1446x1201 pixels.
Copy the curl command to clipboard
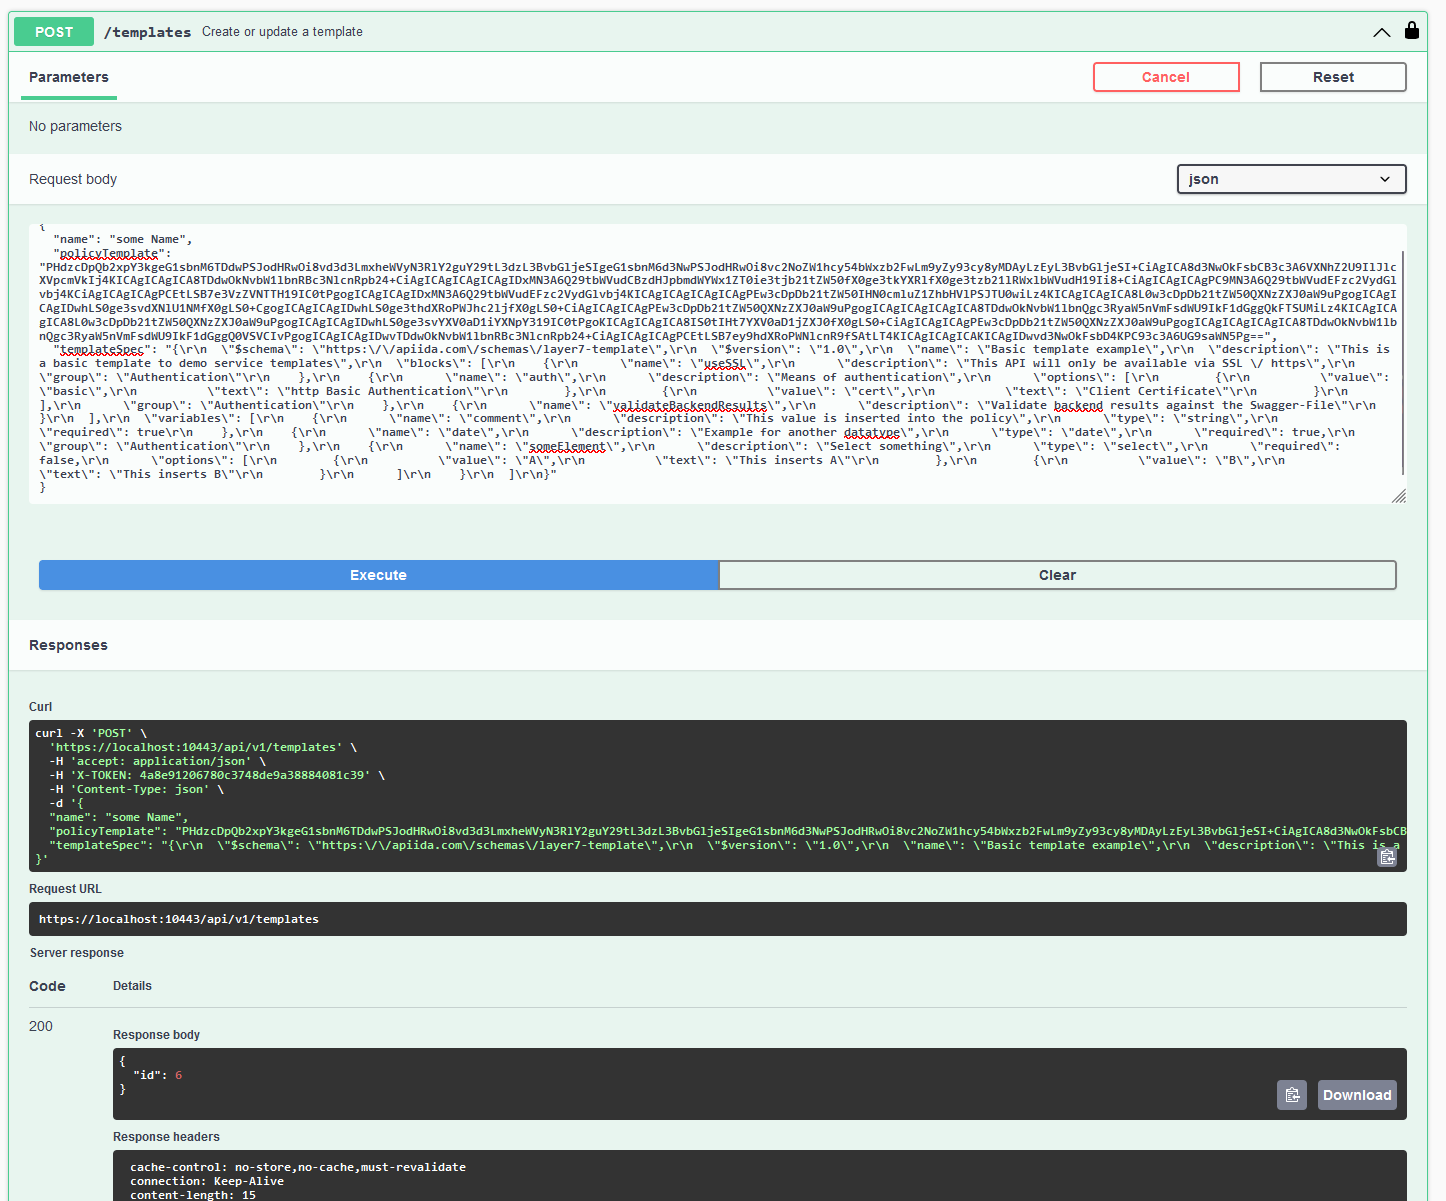[1387, 857]
